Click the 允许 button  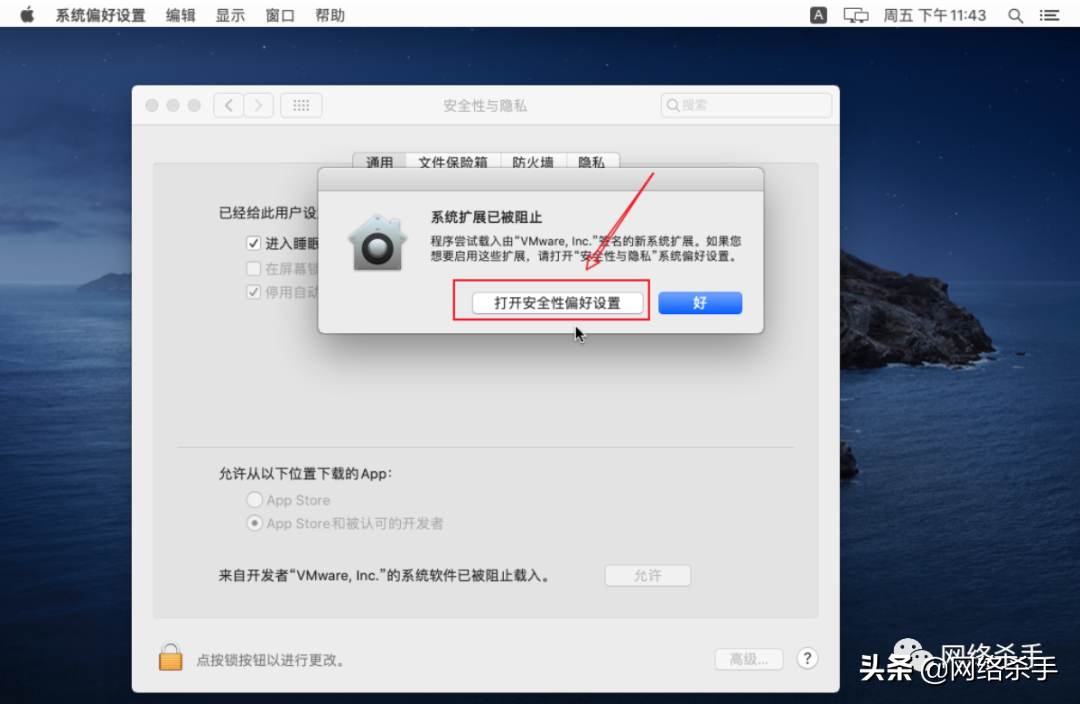tap(647, 575)
